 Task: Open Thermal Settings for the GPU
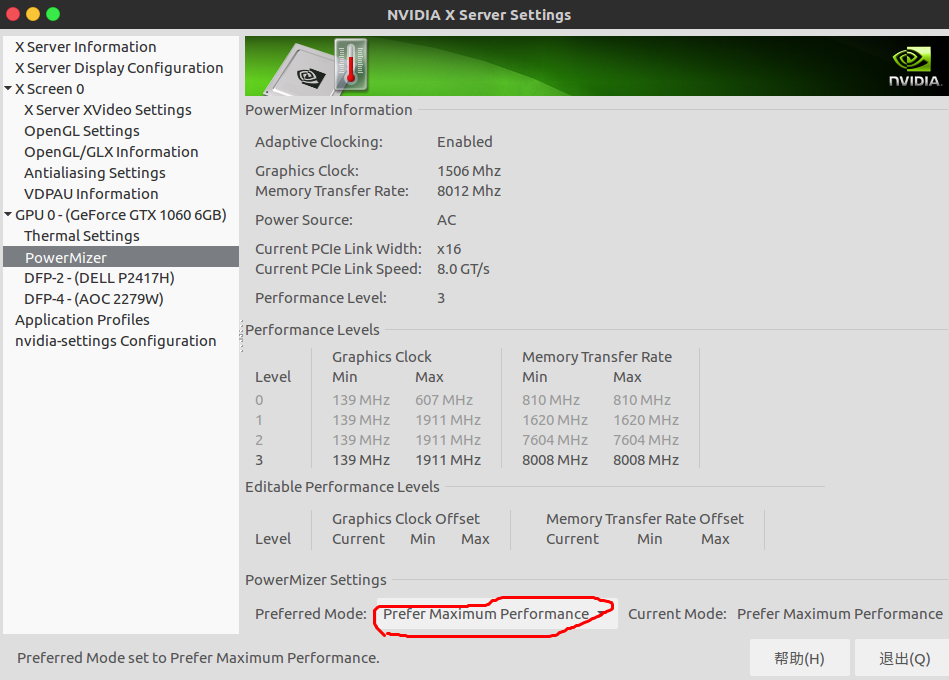81,235
